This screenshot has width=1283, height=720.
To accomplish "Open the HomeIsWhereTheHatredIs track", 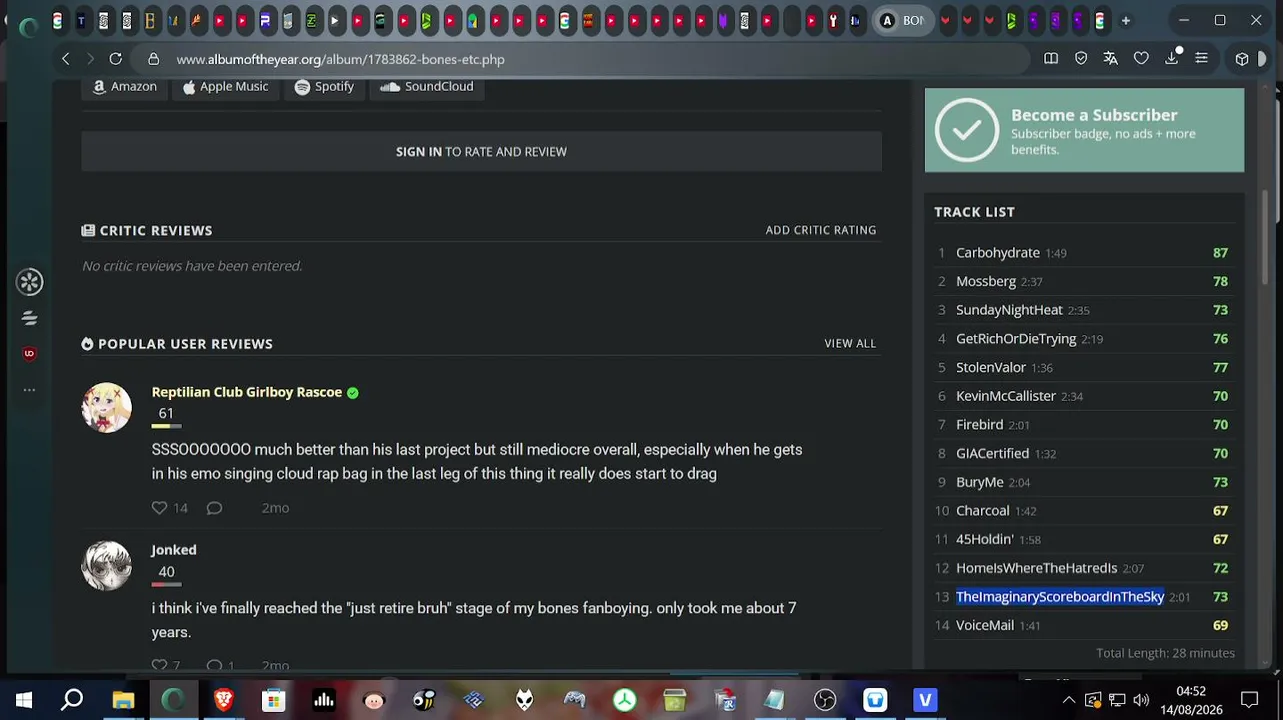I will point(1037,568).
